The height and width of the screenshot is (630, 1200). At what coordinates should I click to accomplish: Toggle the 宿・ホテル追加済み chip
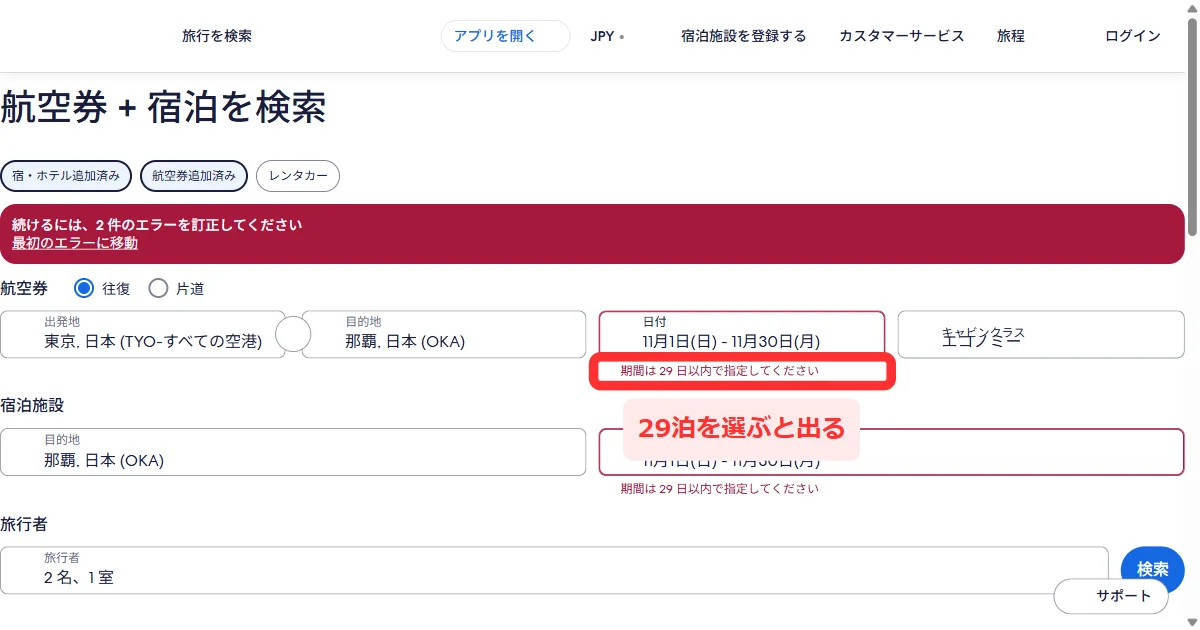click(x=66, y=176)
